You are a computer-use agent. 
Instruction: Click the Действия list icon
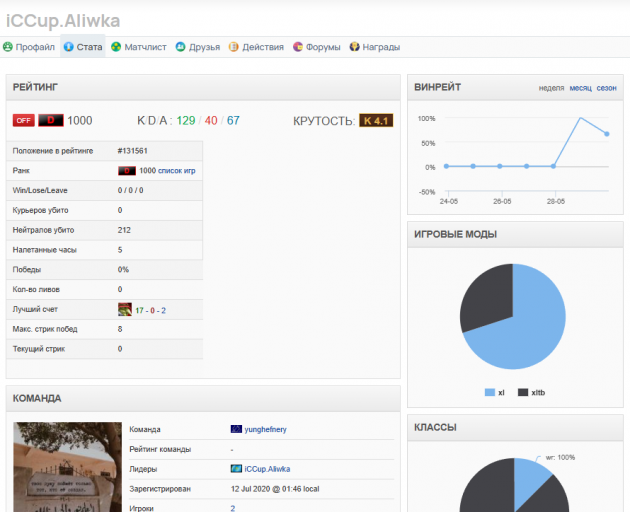[233, 47]
